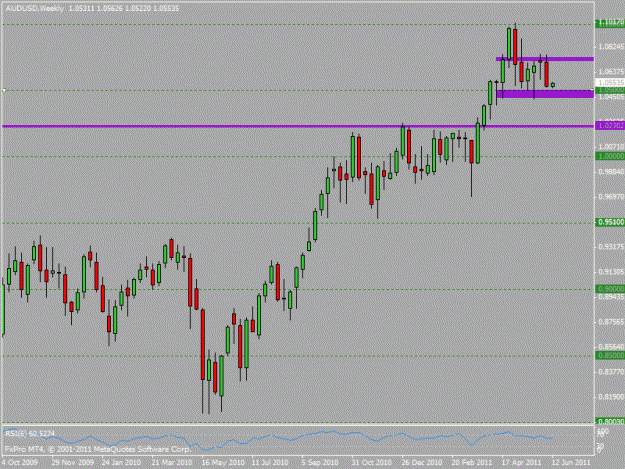This screenshot has height=469, width=625.
Task: Click the 31 Oct 2010 date label
Action: (371, 462)
